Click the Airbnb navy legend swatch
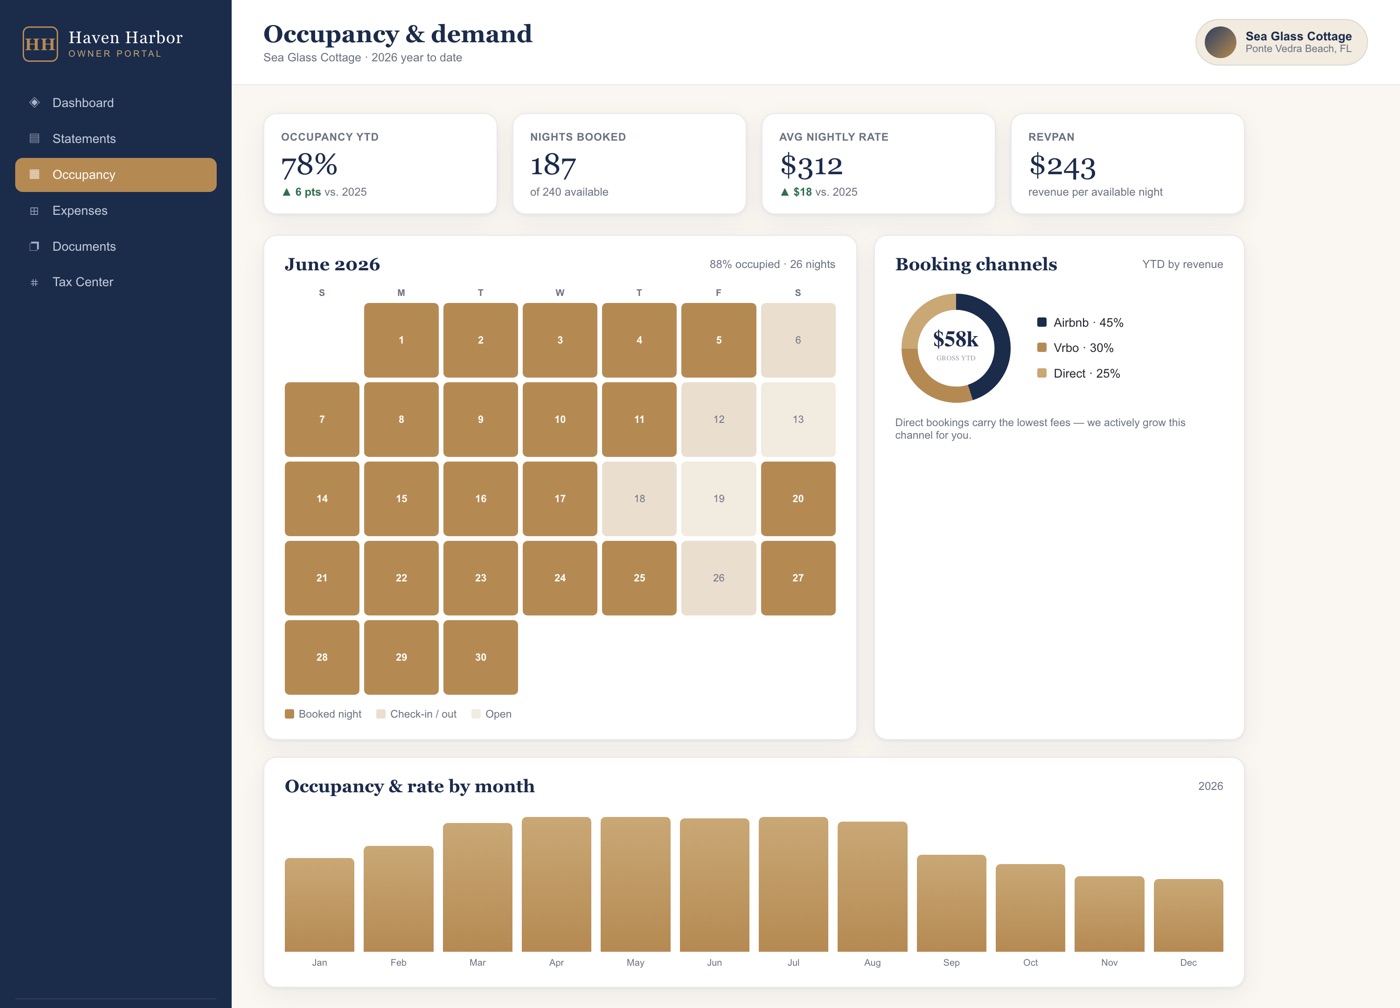Viewport: 1400px width, 1008px height. [x=1042, y=322]
